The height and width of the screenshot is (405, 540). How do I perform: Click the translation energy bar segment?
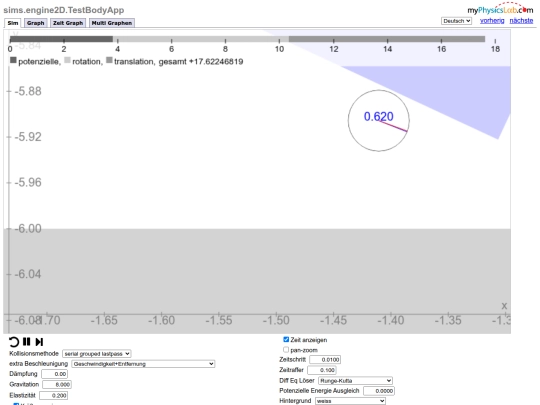point(387,39)
